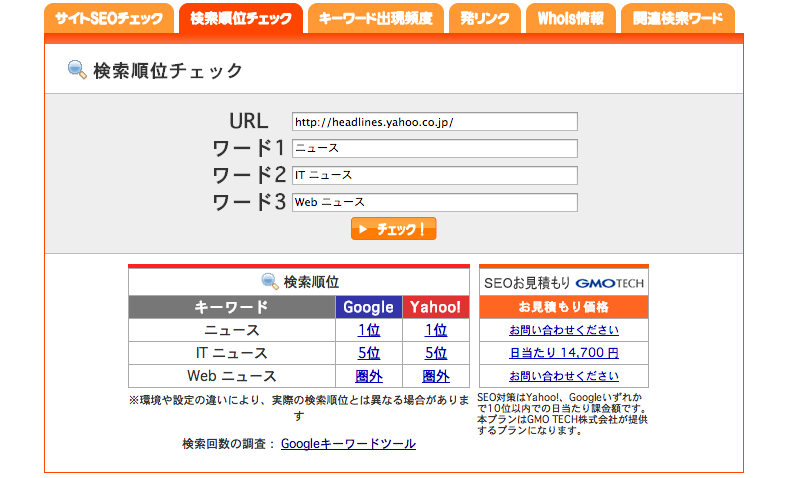Click the magnifier icon beside 検索順位チェック heading
Screen dimensions: 786x478
pos(77,70)
